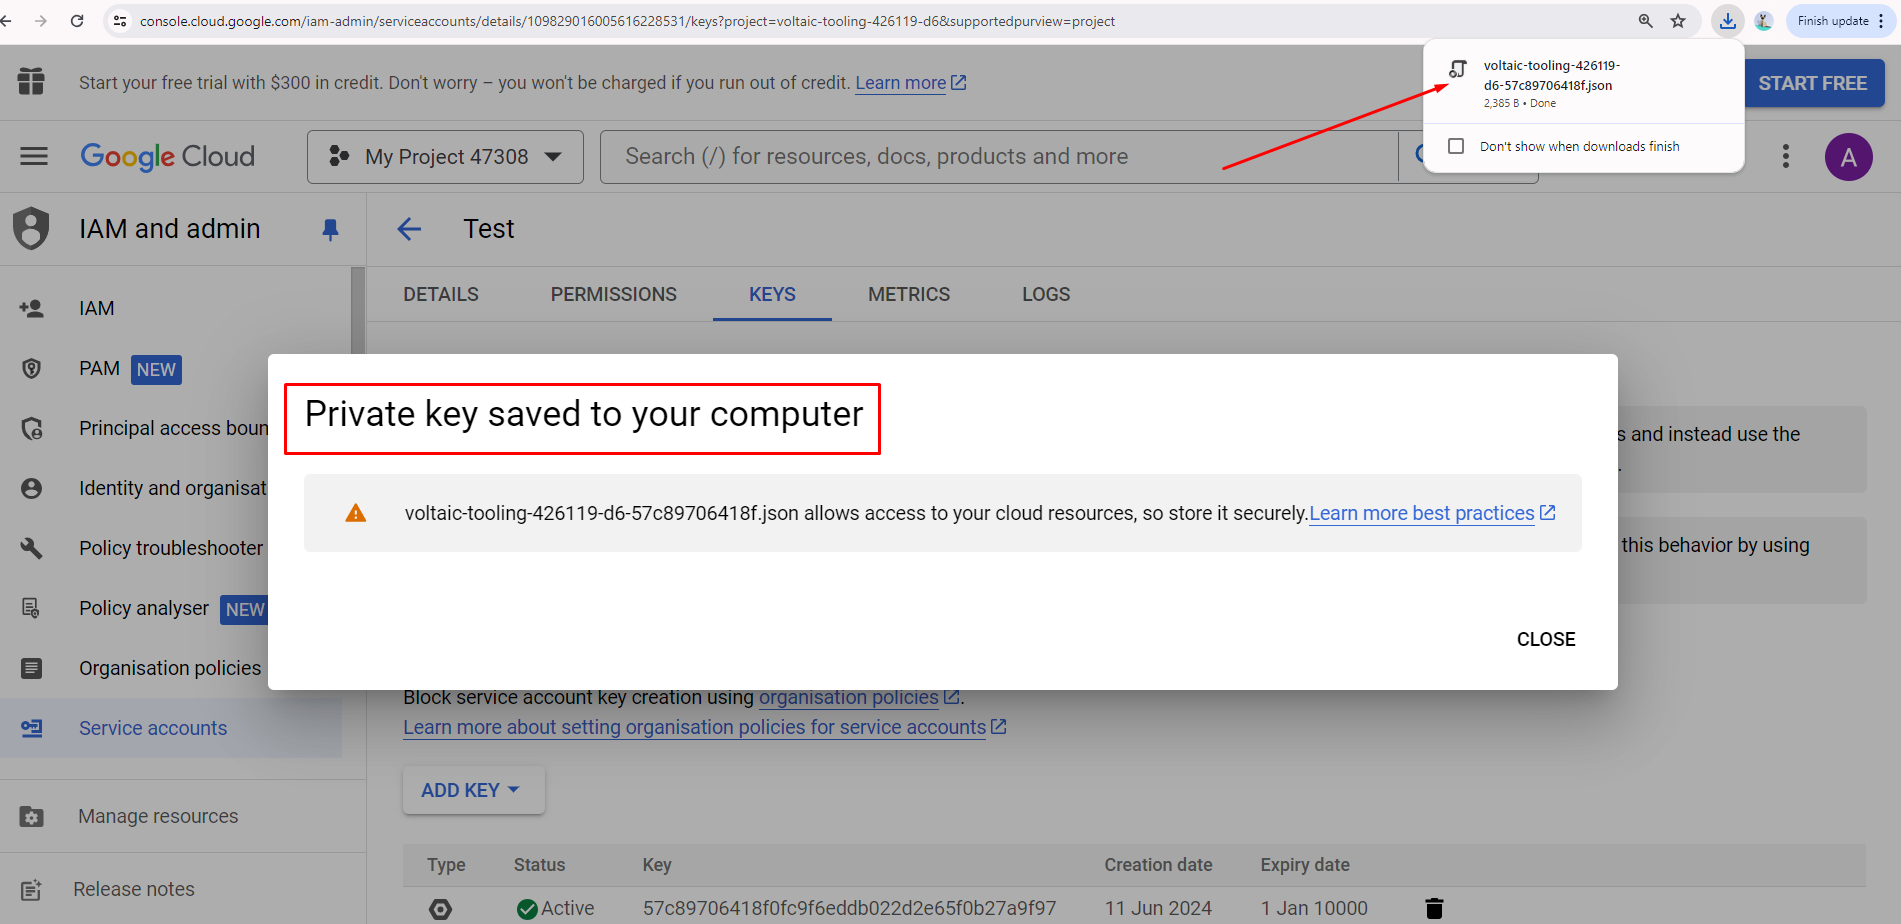This screenshot has width=1901, height=924.
Task: Open 'Learn more best practices' link
Action: pyautogui.click(x=1421, y=513)
